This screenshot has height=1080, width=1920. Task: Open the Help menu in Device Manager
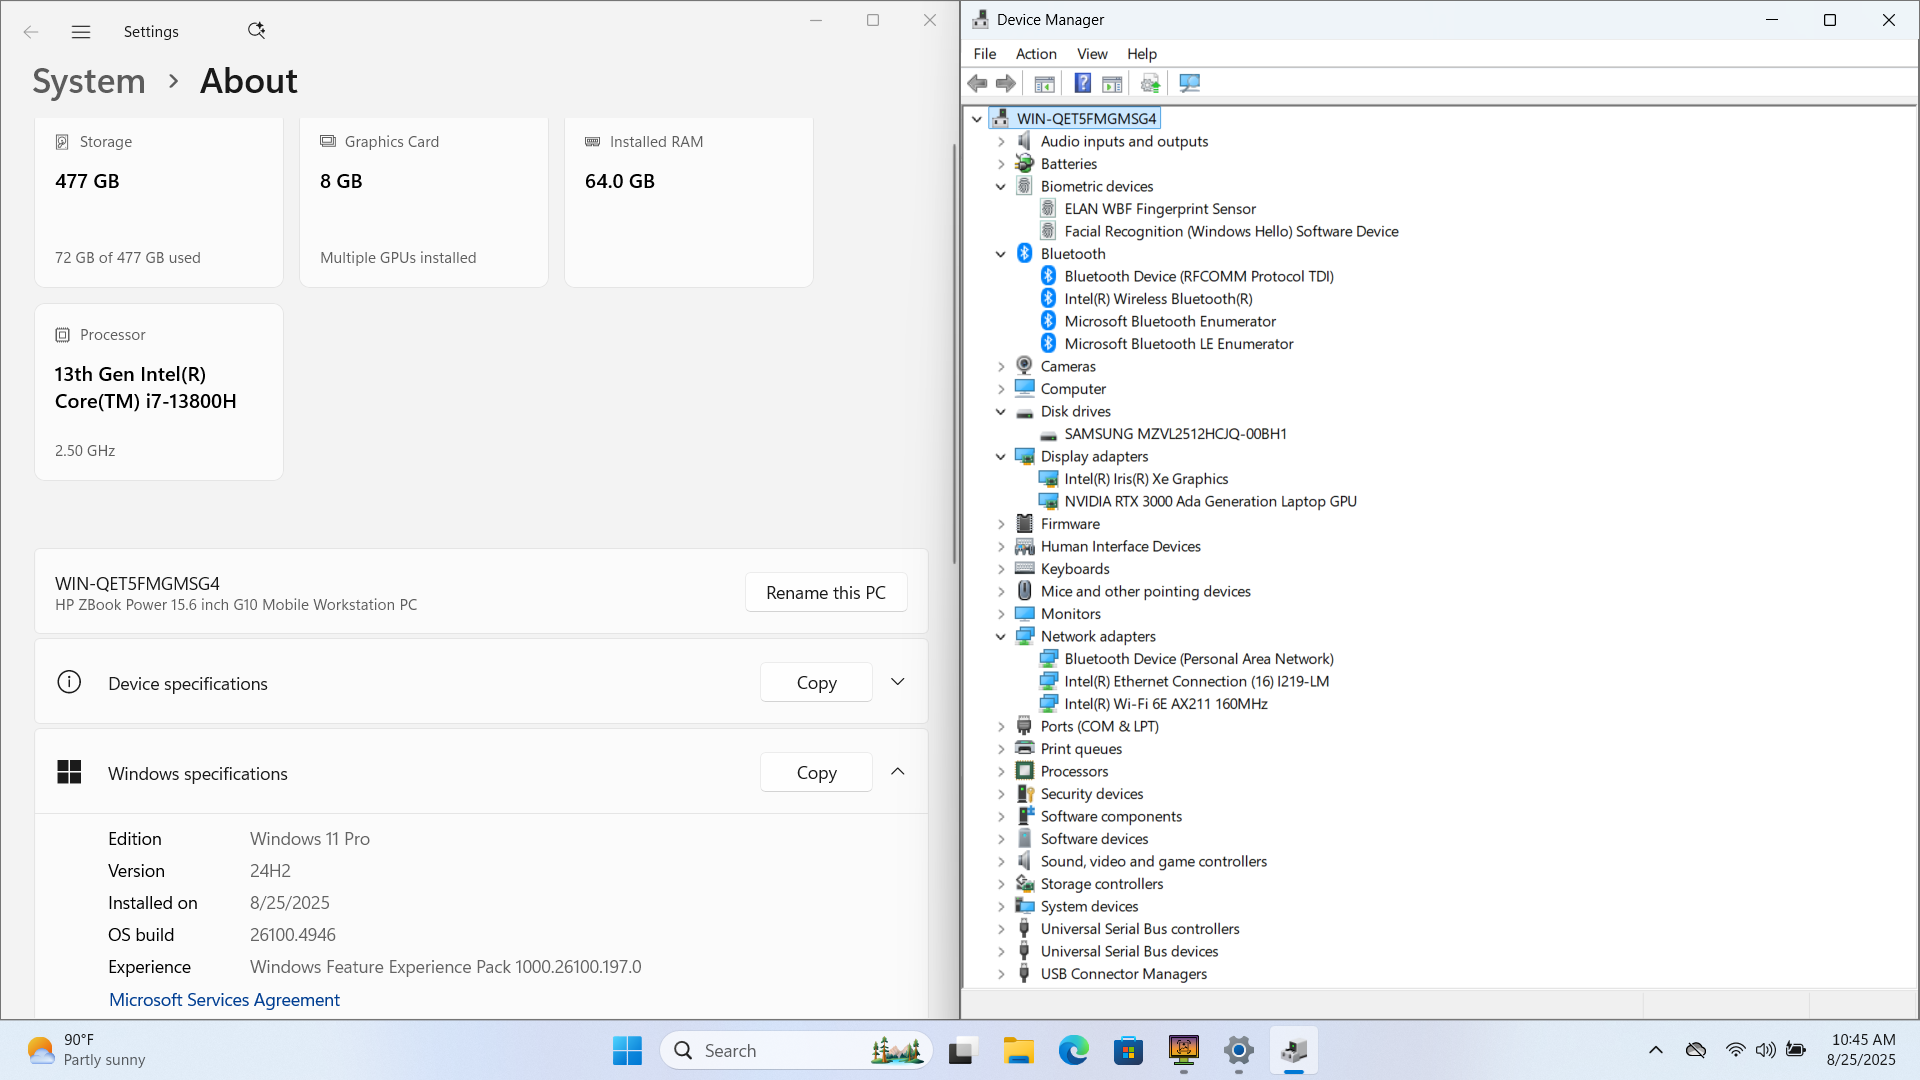pos(1142,54)
